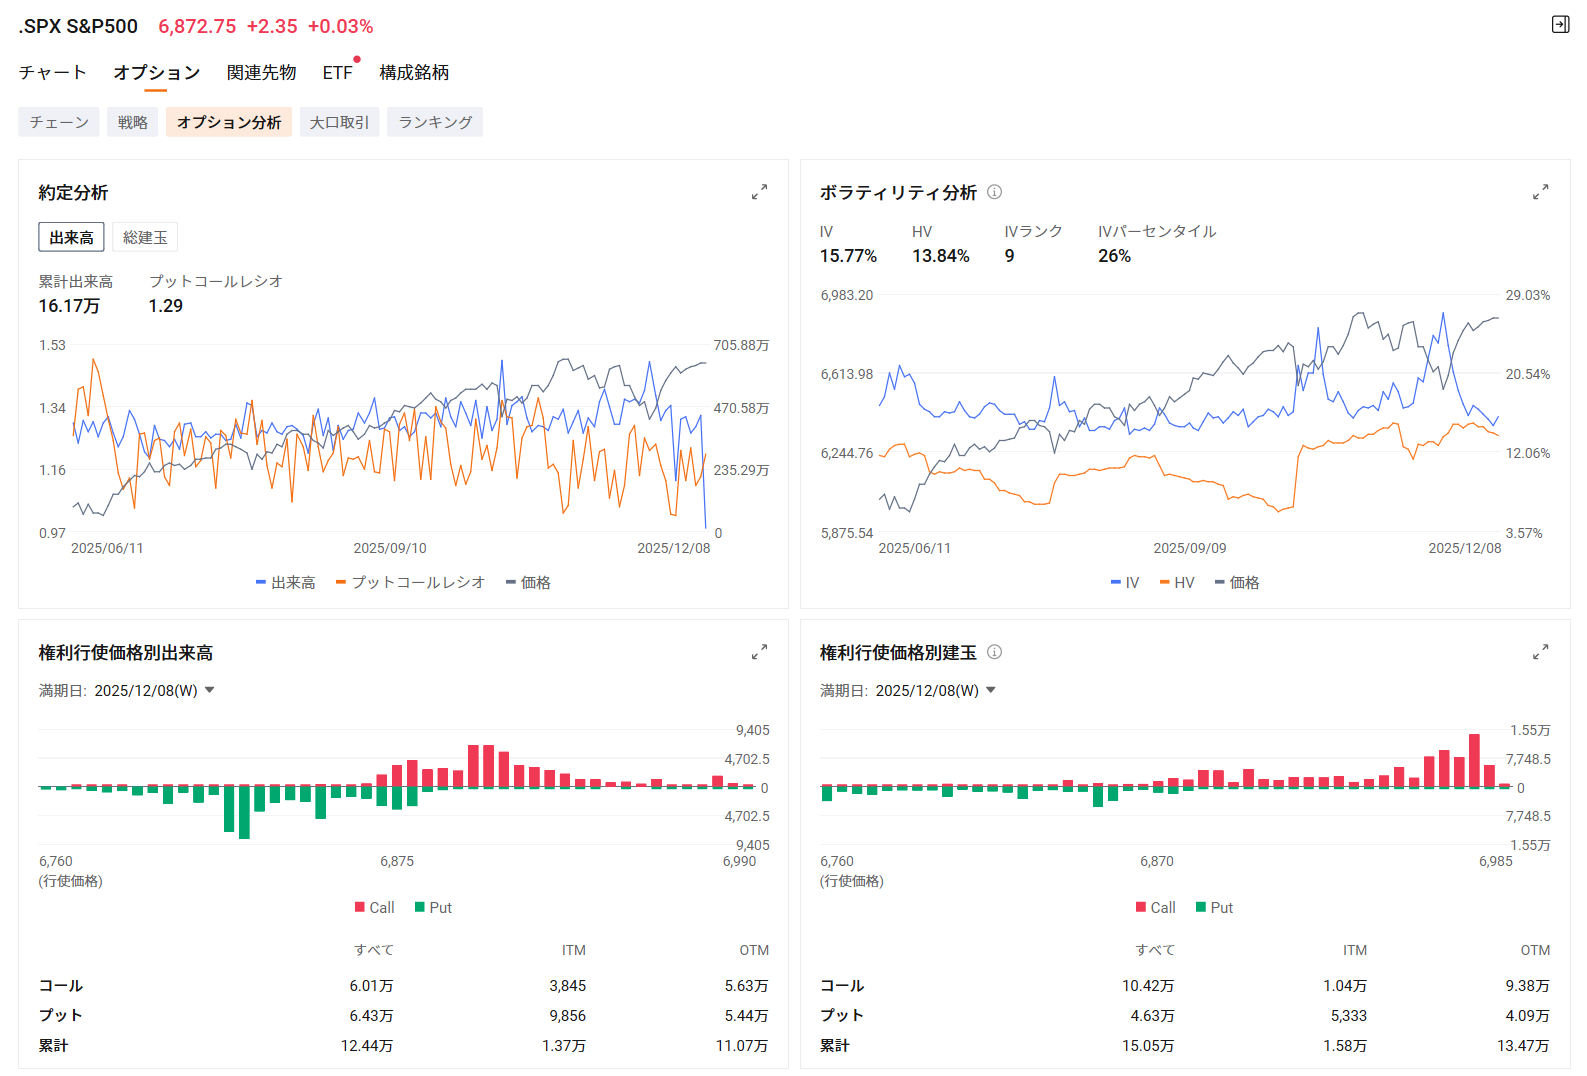Expand the 権利行使価格別出来高 panel
1587x1076 pixels.
coord(759,652)
